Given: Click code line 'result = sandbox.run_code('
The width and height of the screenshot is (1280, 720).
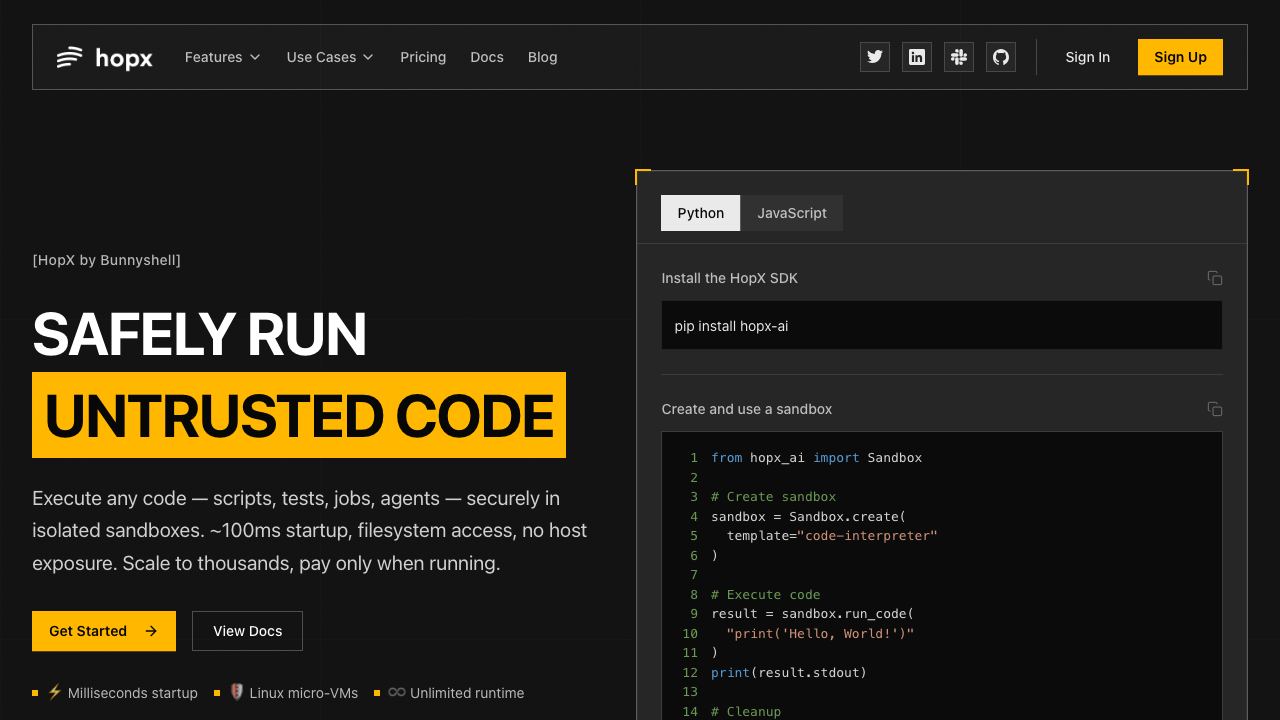Looking at the screenshot, I should 813,614.
